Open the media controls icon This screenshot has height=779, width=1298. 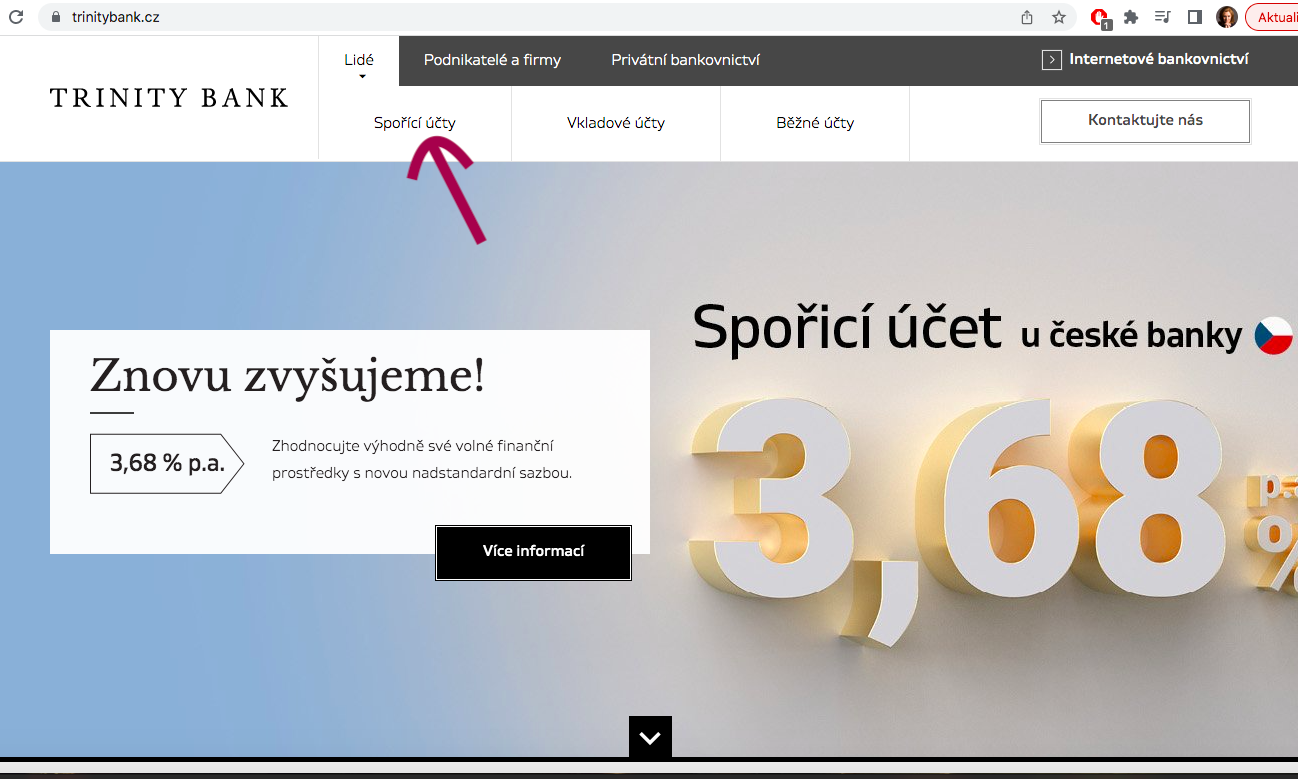pos(1162,17)
